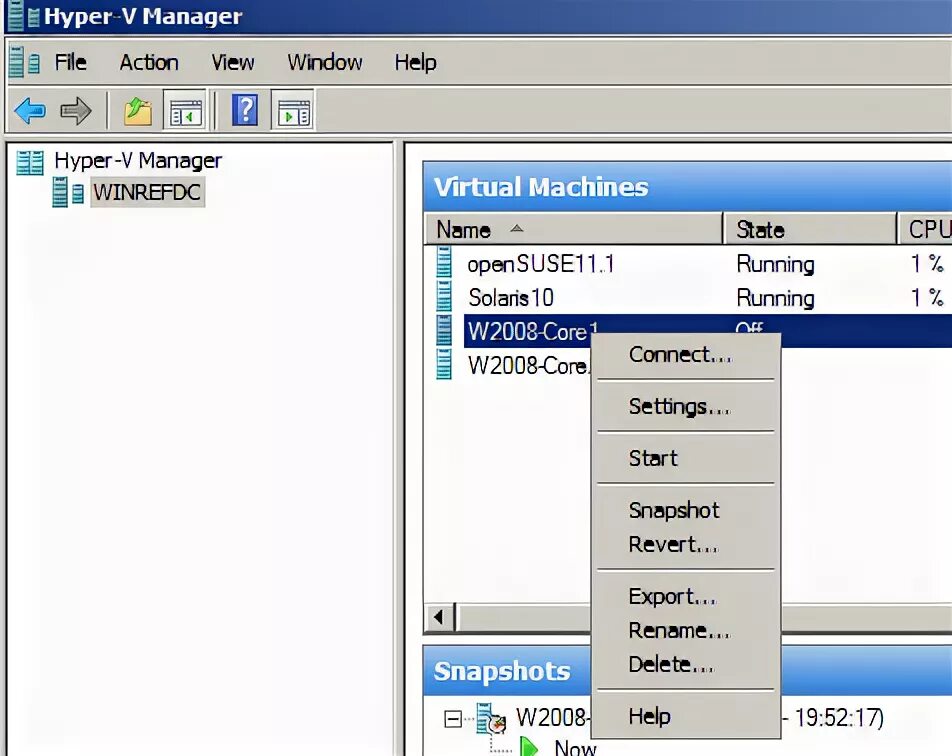Open the Help menu in menu bar

pos(415,62)
